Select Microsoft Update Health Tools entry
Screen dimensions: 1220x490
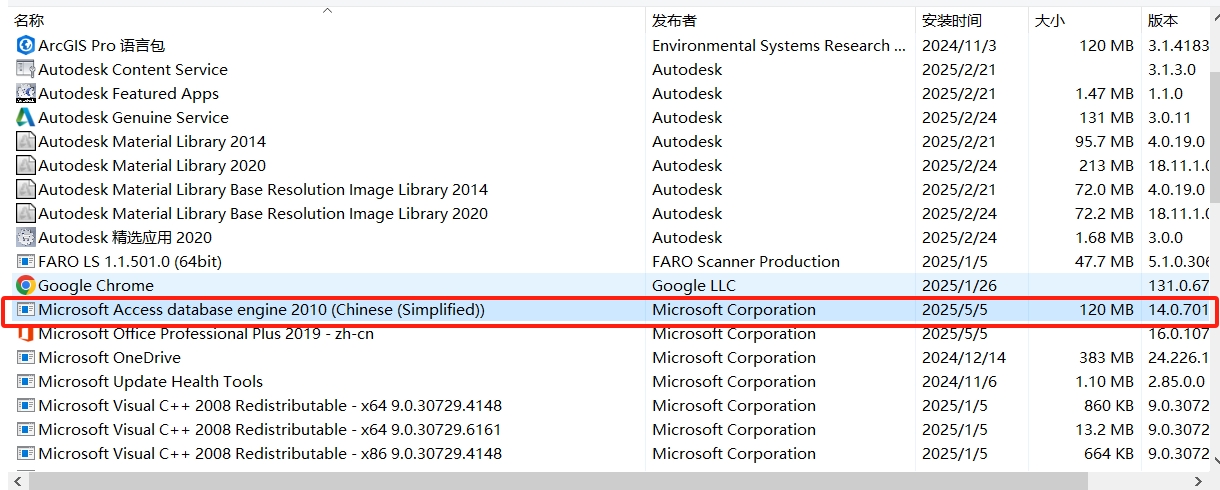[609, 381]
